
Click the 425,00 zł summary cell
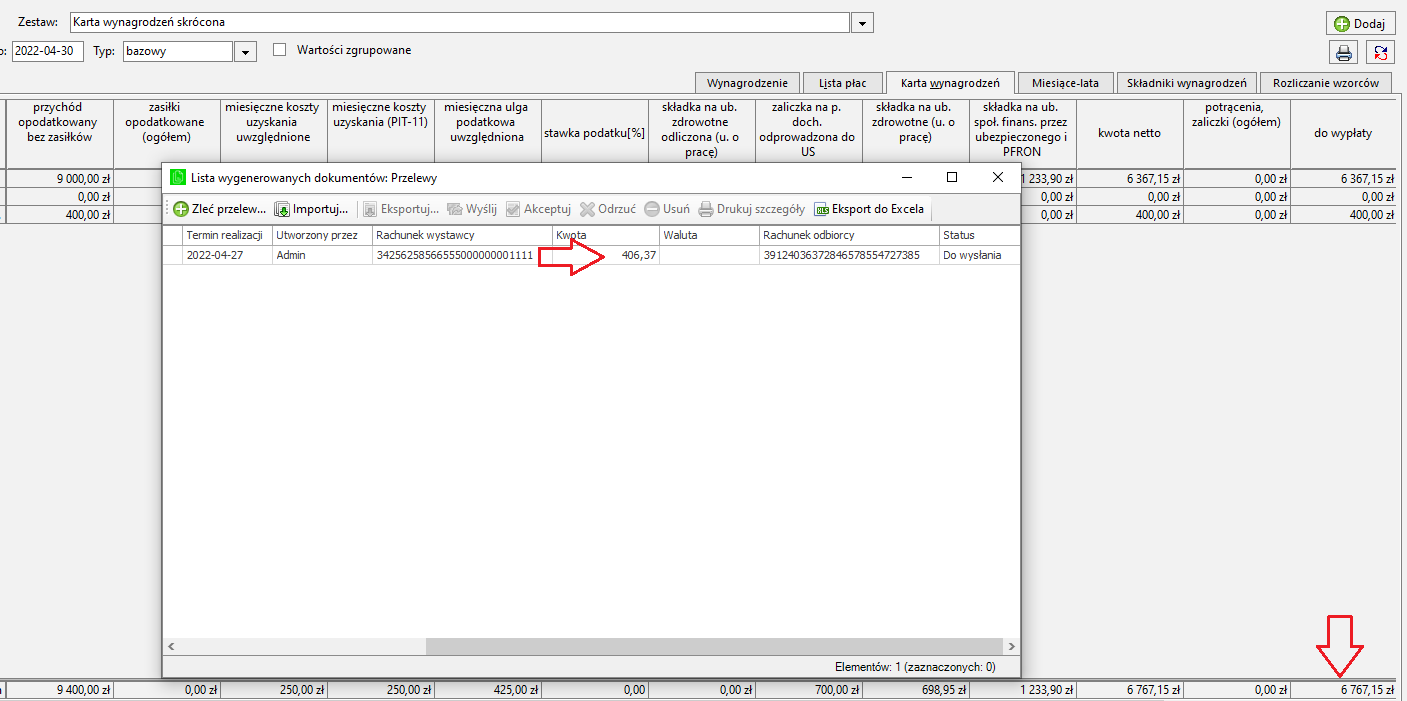(x=488, y=690)
